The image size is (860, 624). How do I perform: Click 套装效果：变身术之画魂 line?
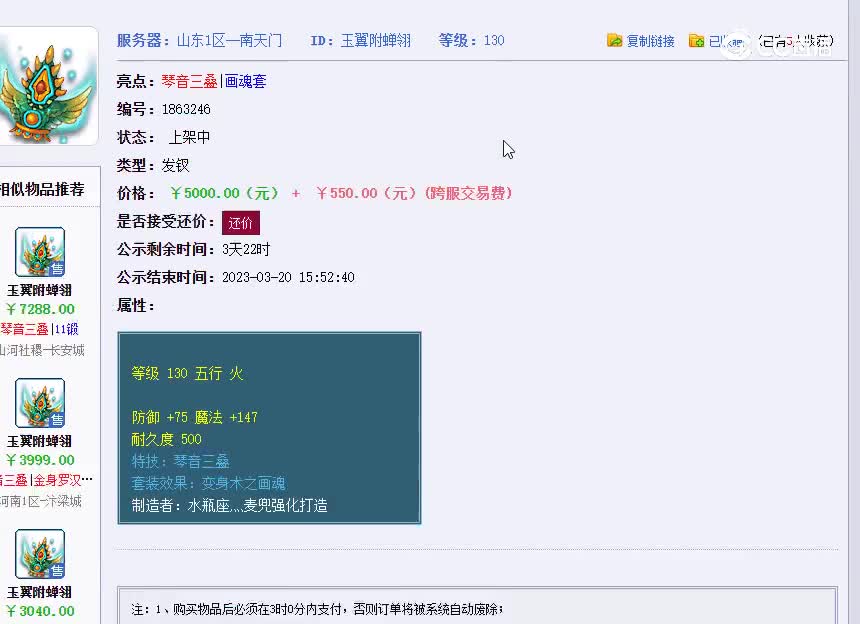[x=208, y=483]
